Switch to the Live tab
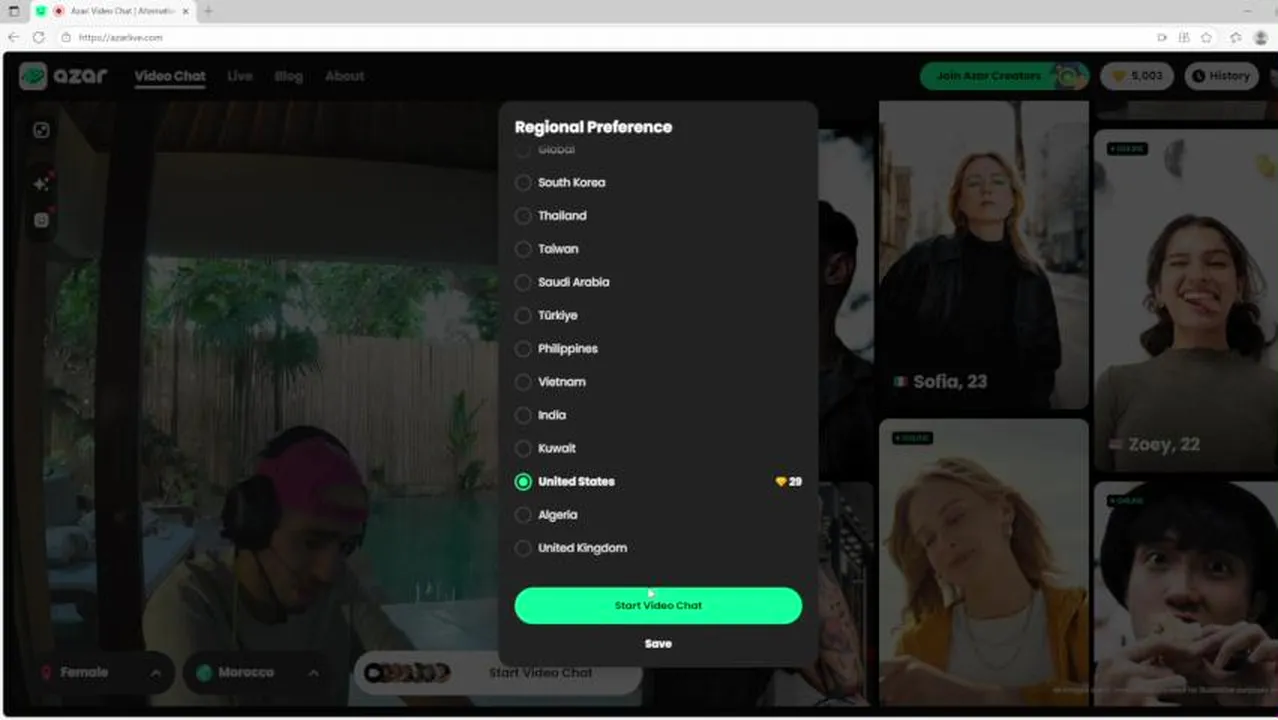1278x720 pixels. [240, 76]
